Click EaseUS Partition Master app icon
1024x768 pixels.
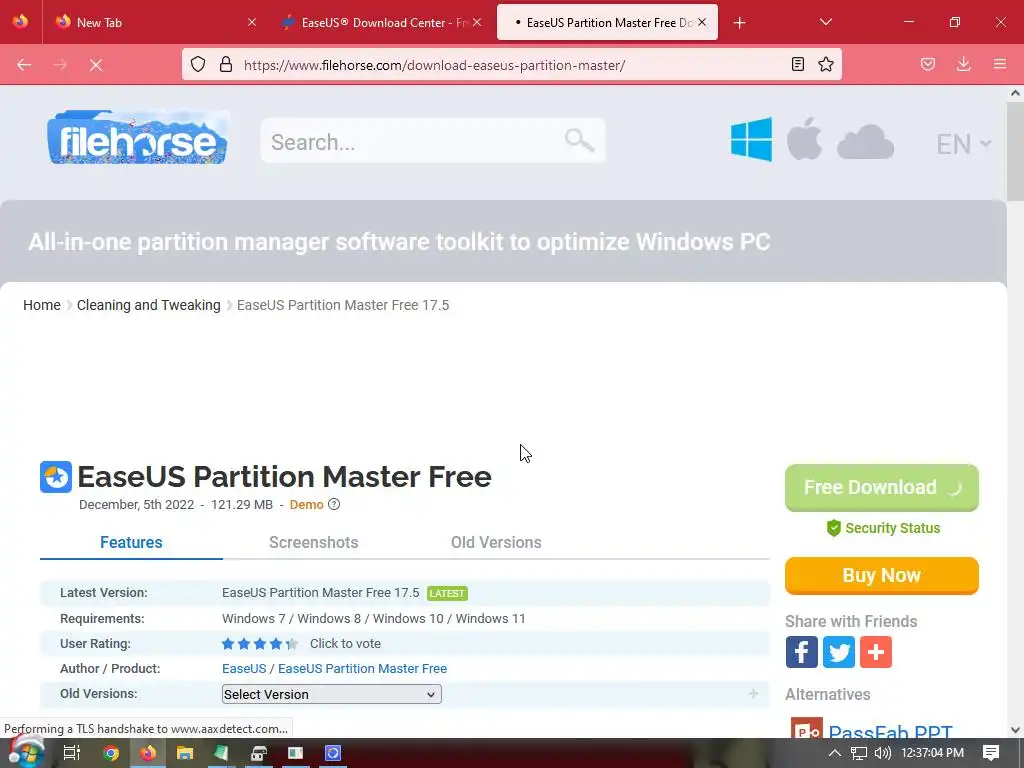56,477
